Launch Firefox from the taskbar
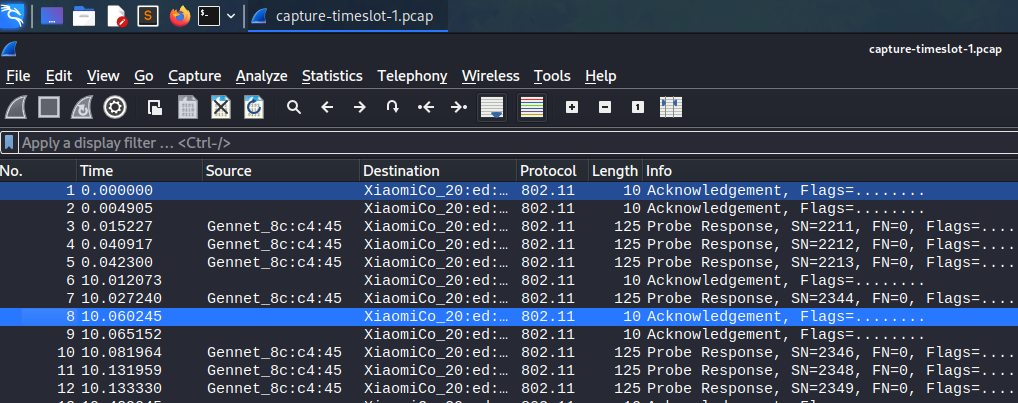Viewport: 1018px width, 403px height. click(x=180, y=16)
